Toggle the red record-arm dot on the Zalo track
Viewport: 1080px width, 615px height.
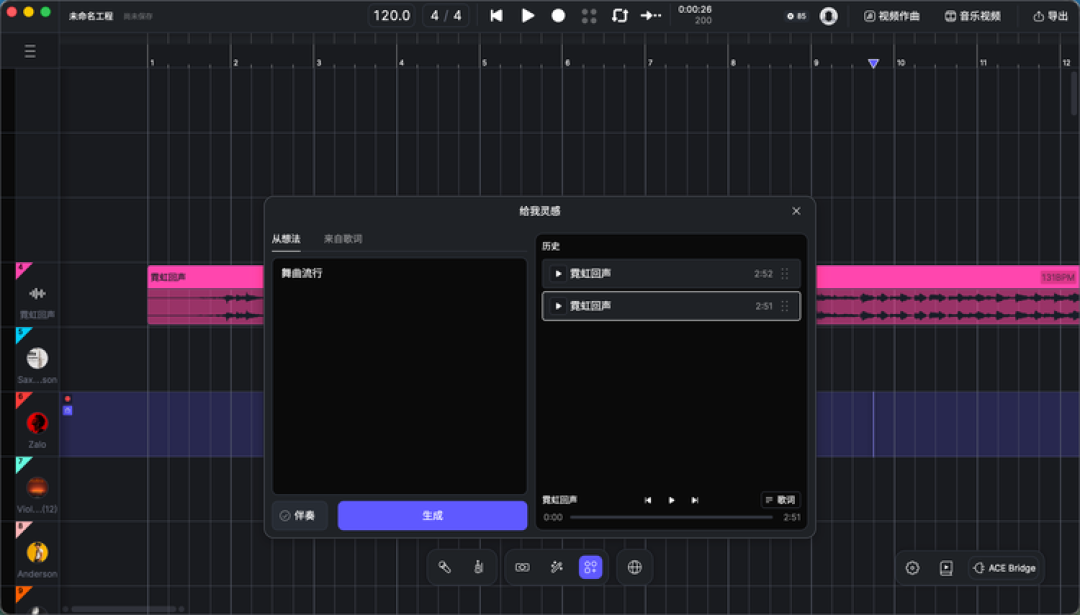tap(68, 399)
